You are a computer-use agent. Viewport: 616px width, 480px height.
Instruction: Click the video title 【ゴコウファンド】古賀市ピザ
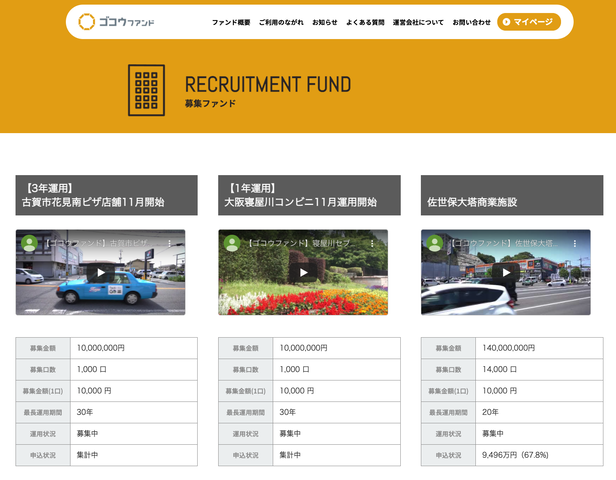pyautogui.click(x=97, y=244)
